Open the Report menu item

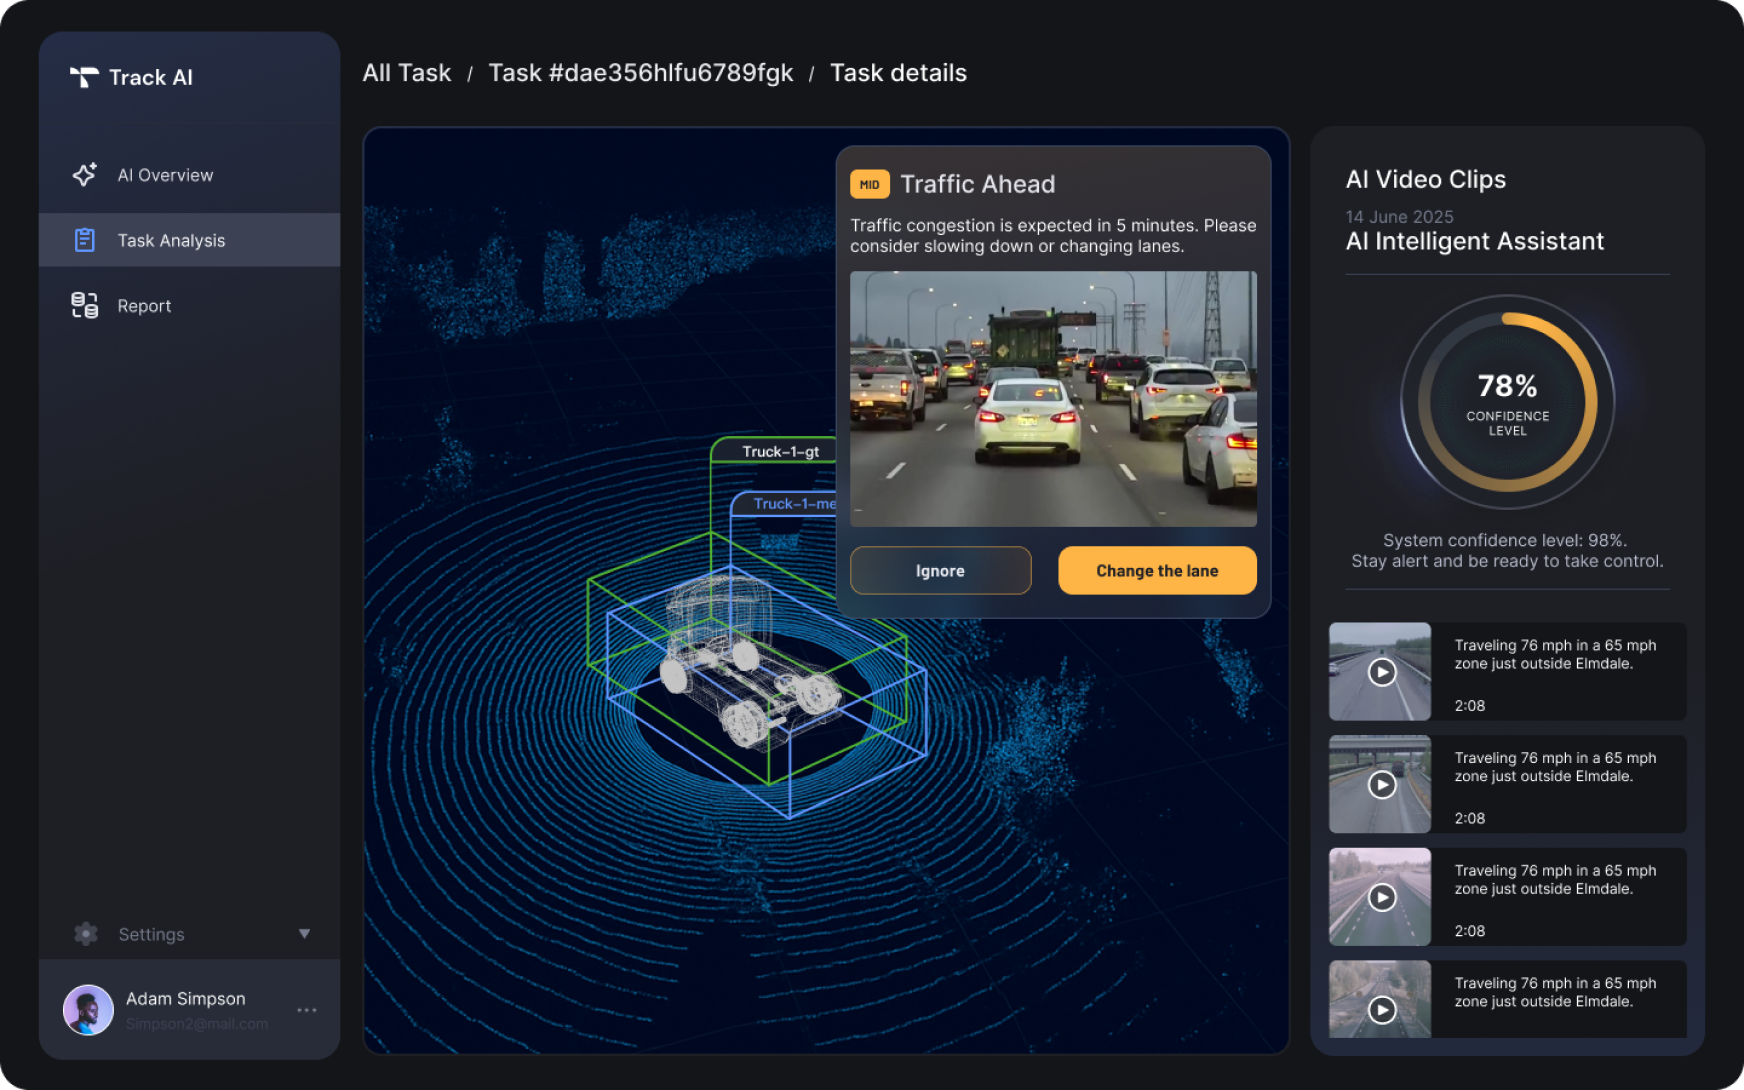tap(190, 306)
